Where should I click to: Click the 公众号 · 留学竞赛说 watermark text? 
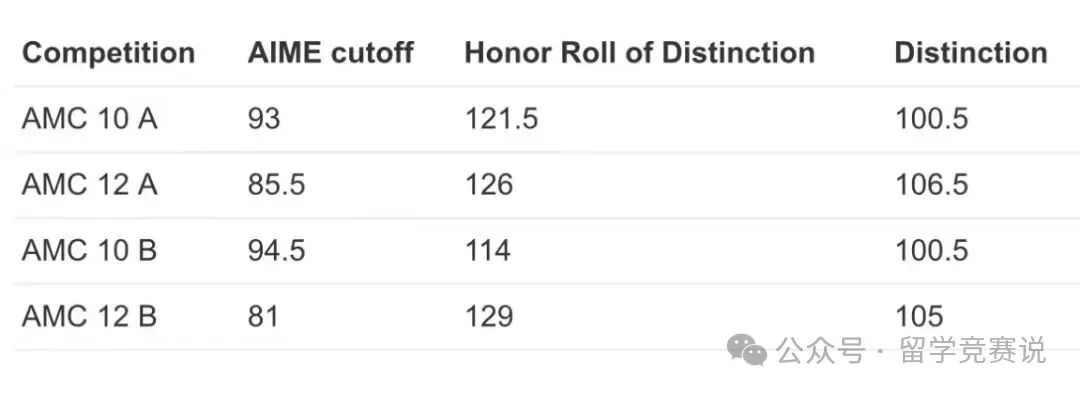click(x=911, y=350)
